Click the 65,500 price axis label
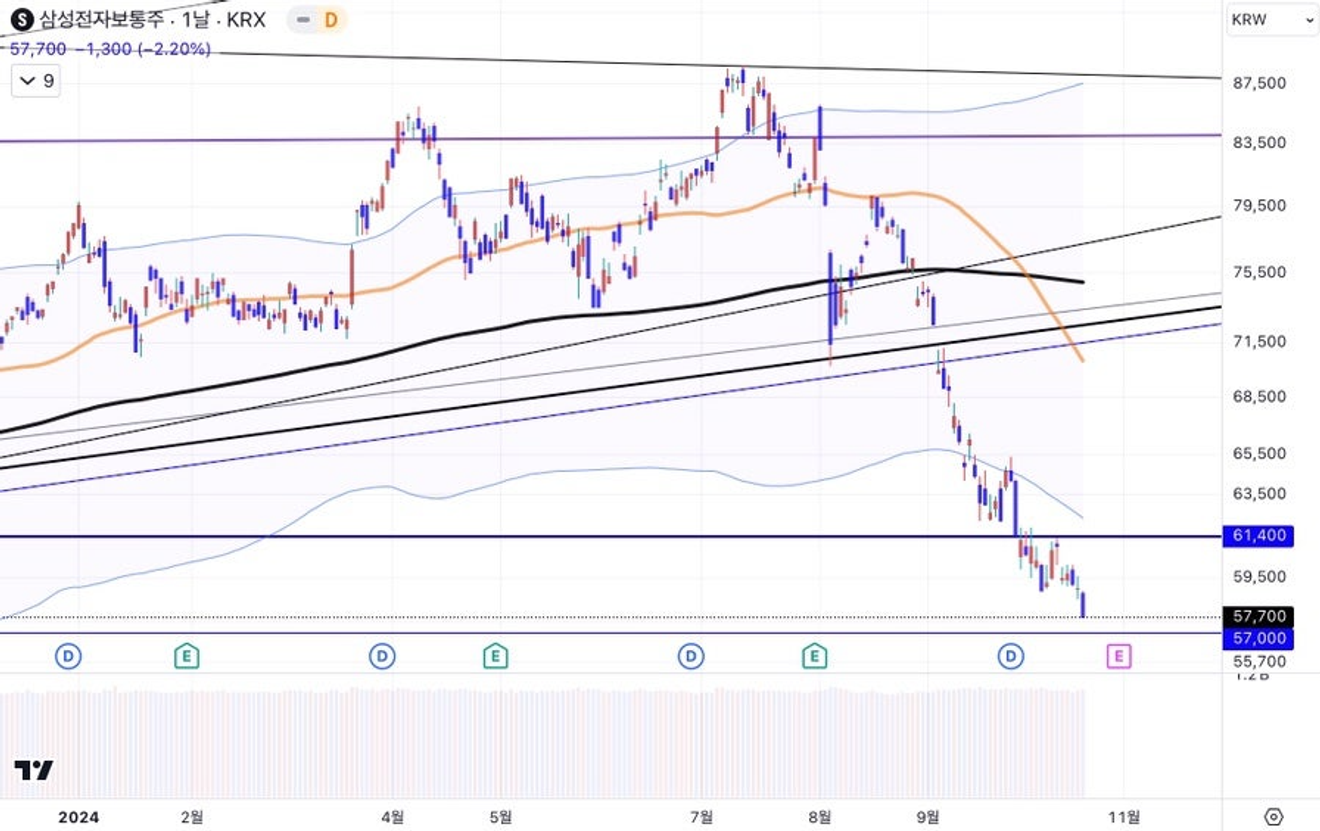Viewport: 1320px width, 831px height. [x=1260, y=453]
